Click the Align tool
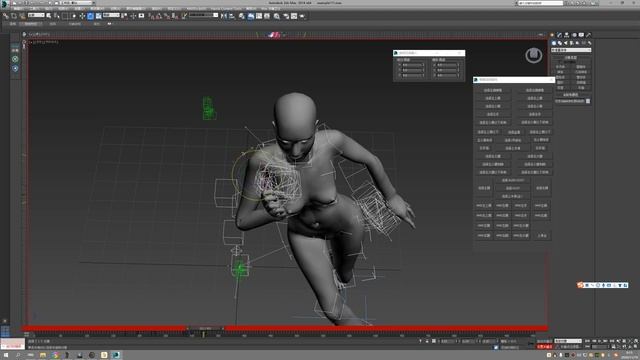Screen dimensions: 640x360 click(232, 16)
